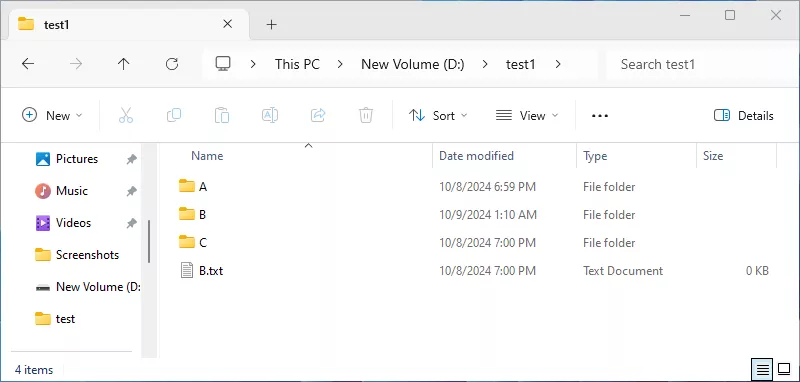Expand chevron before This PC
This screenshot has height=382, width=800.
pos(253,64)
